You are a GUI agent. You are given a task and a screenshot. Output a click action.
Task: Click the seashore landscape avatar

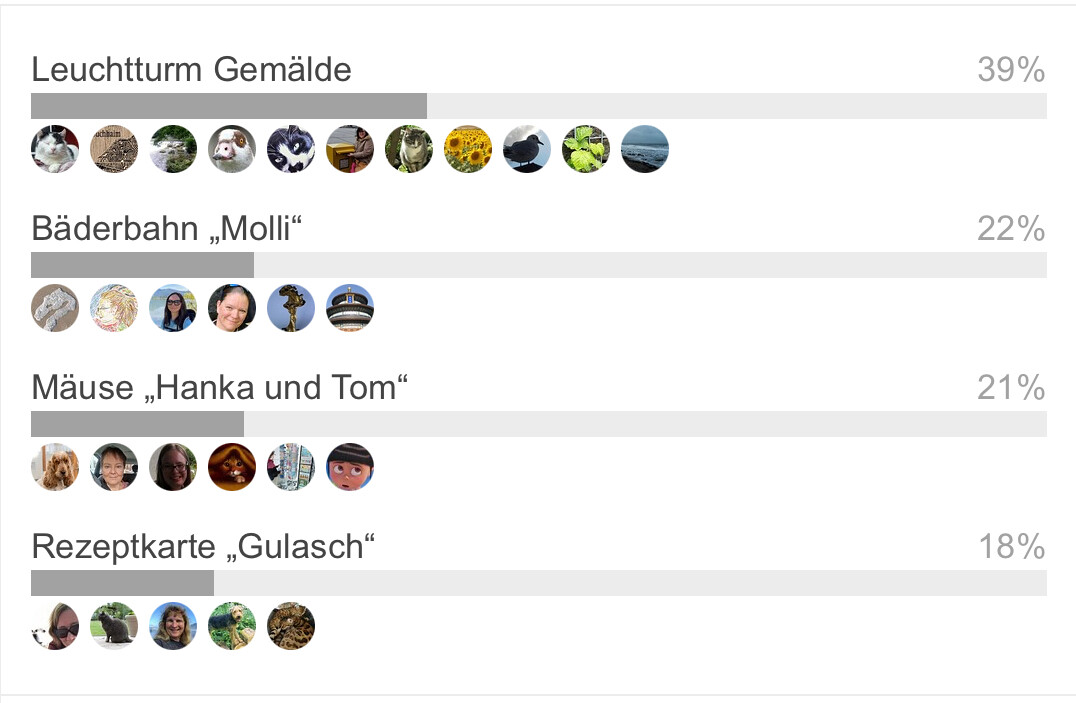645,149
